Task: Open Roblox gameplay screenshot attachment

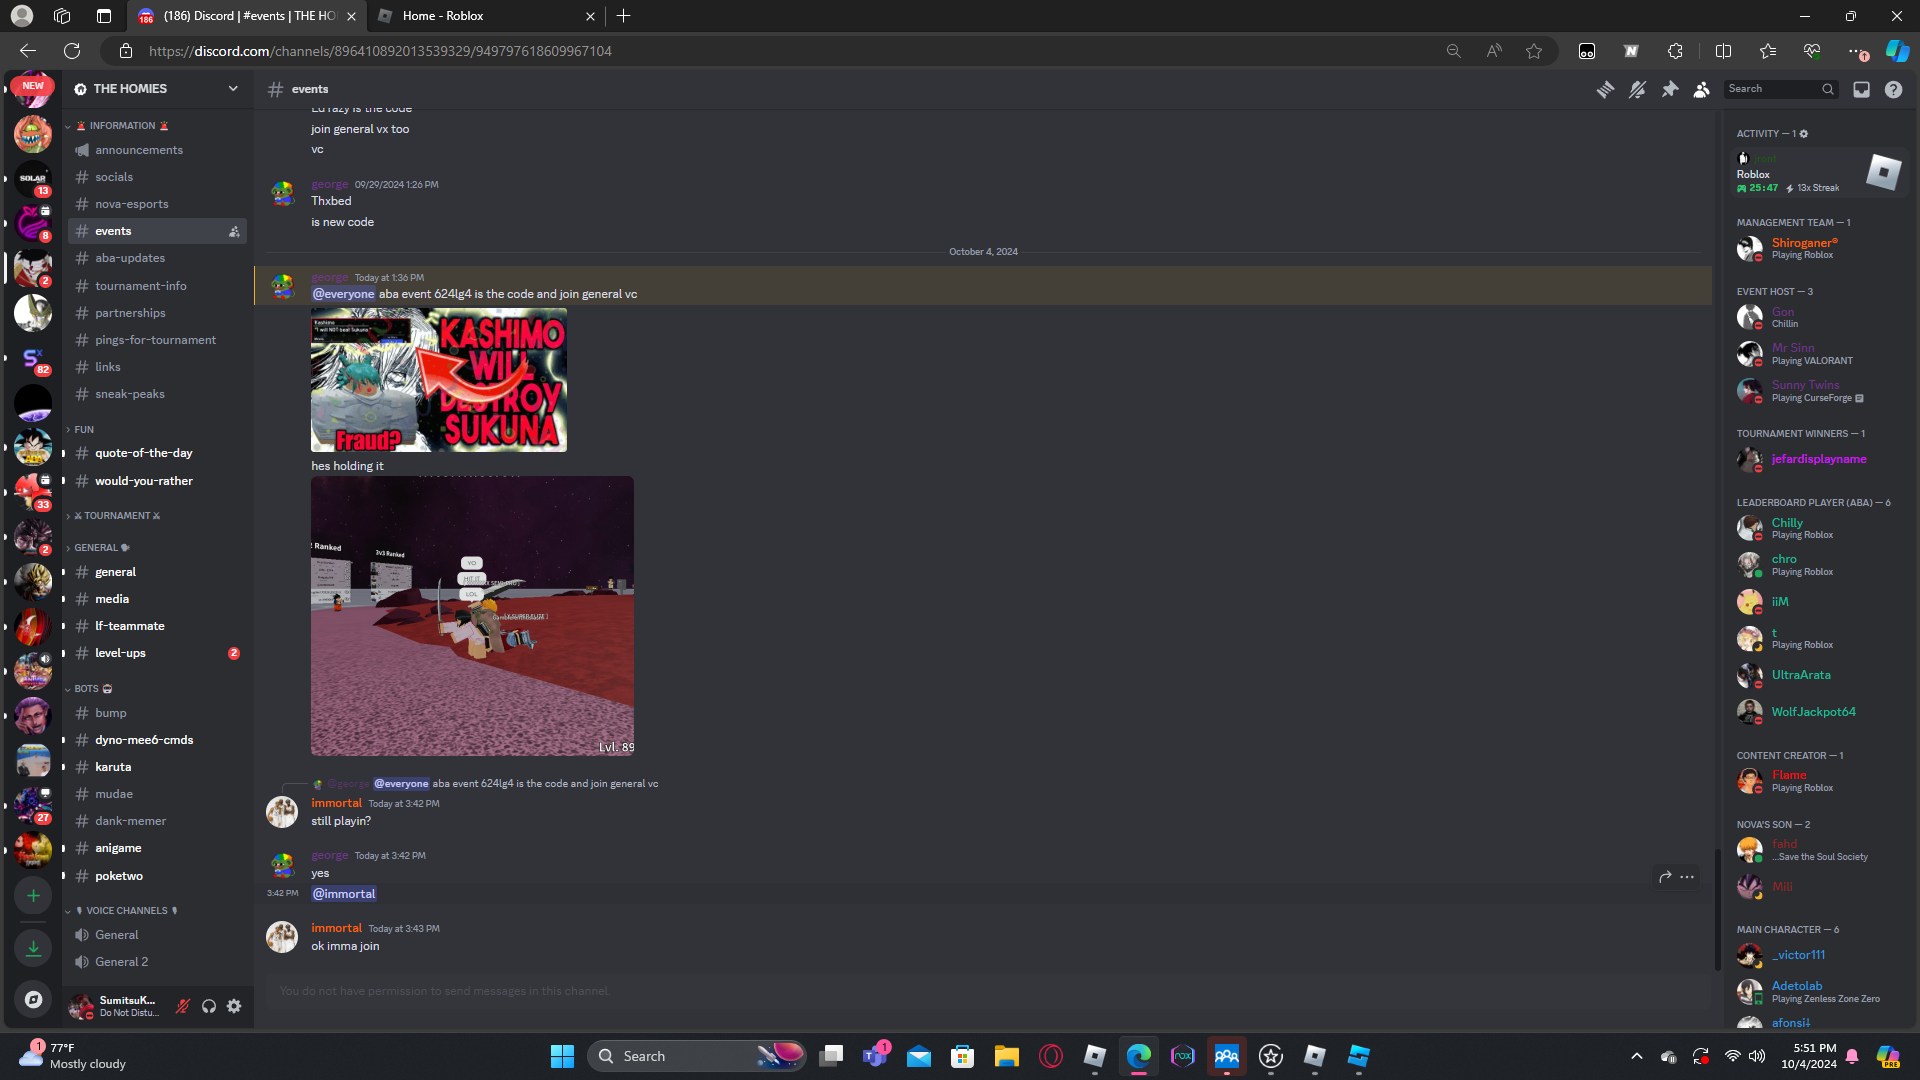Action: pyautogui.click(x=472, y=616)
